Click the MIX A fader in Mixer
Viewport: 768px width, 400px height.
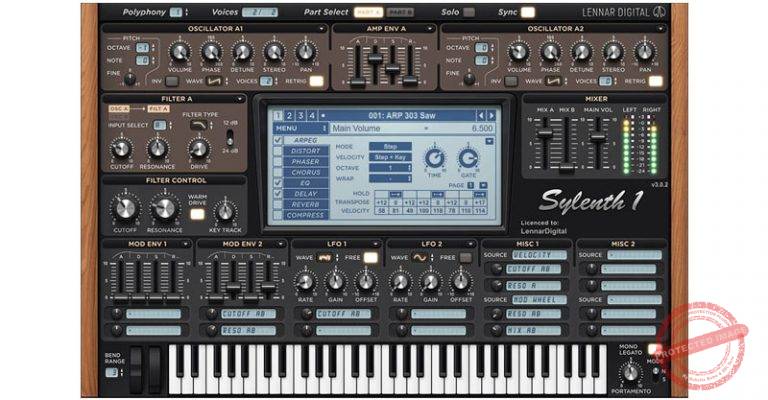(x=544, y=133)
